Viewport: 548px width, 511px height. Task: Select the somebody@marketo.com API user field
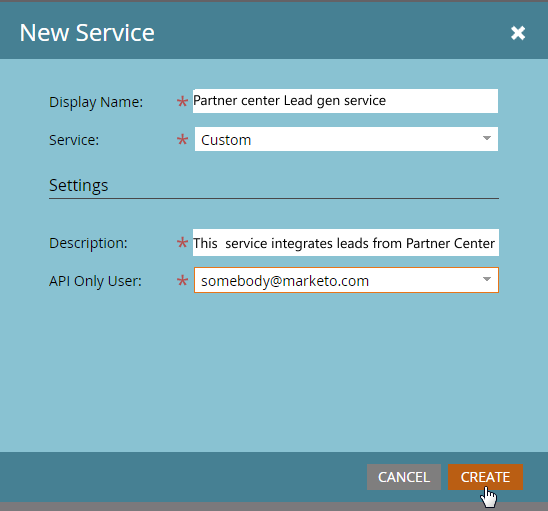click(x=346, y=280)
